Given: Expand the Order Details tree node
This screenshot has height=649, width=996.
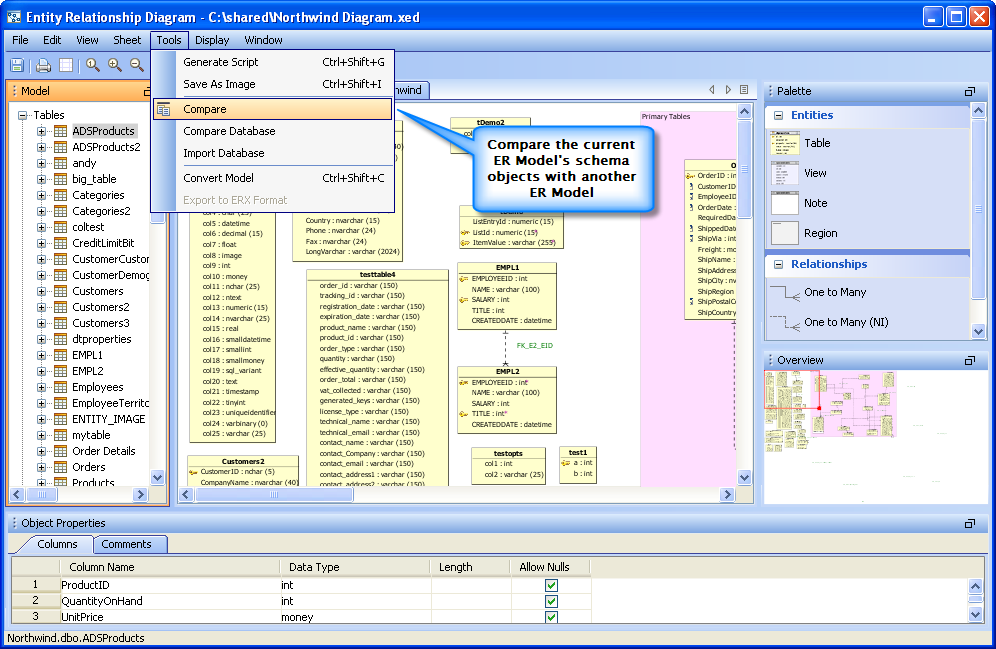Looking at the screenshot, I should [x=41, y=452].
